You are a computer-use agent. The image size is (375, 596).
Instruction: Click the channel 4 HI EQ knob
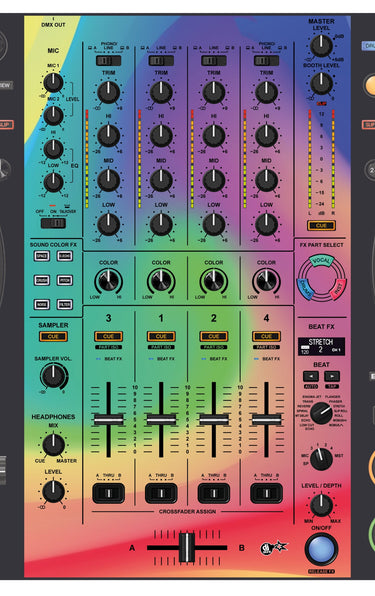(266, 136)
